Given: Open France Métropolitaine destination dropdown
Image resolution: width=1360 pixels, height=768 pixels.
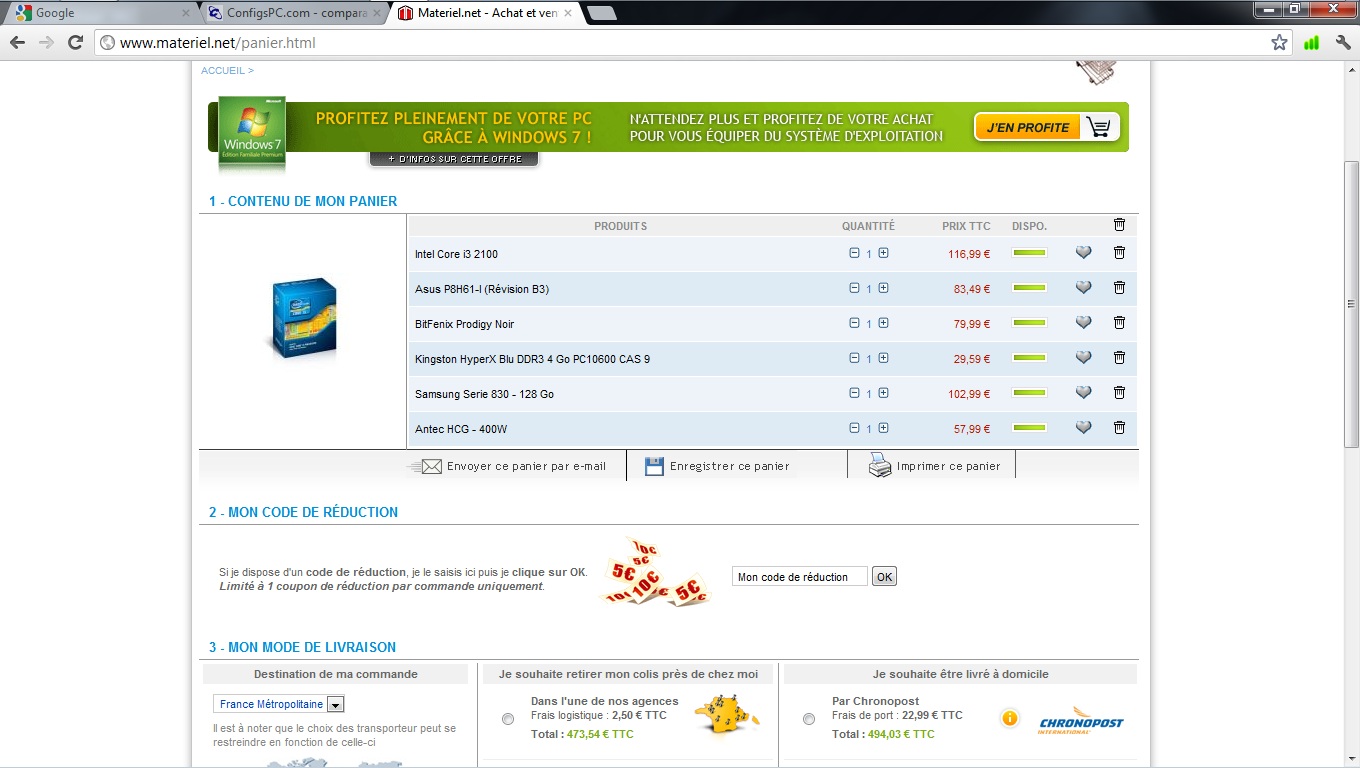Looking at the screenshot, I should tap(336, 704).
